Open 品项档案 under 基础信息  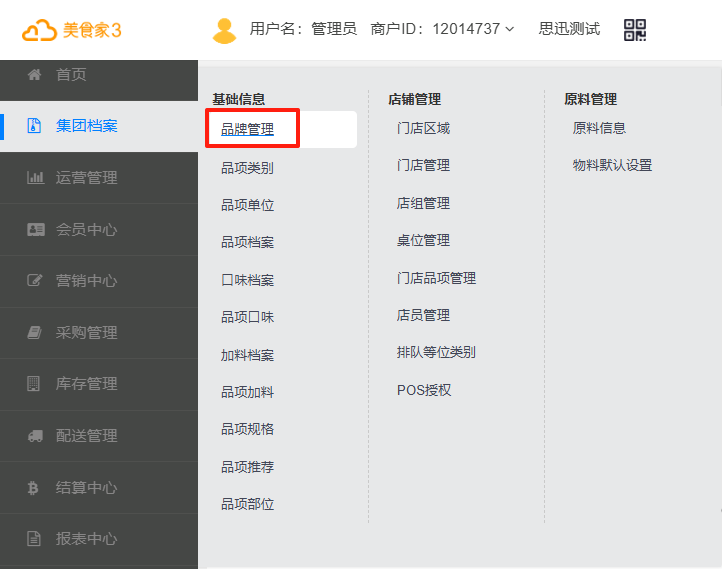[247, 242]
